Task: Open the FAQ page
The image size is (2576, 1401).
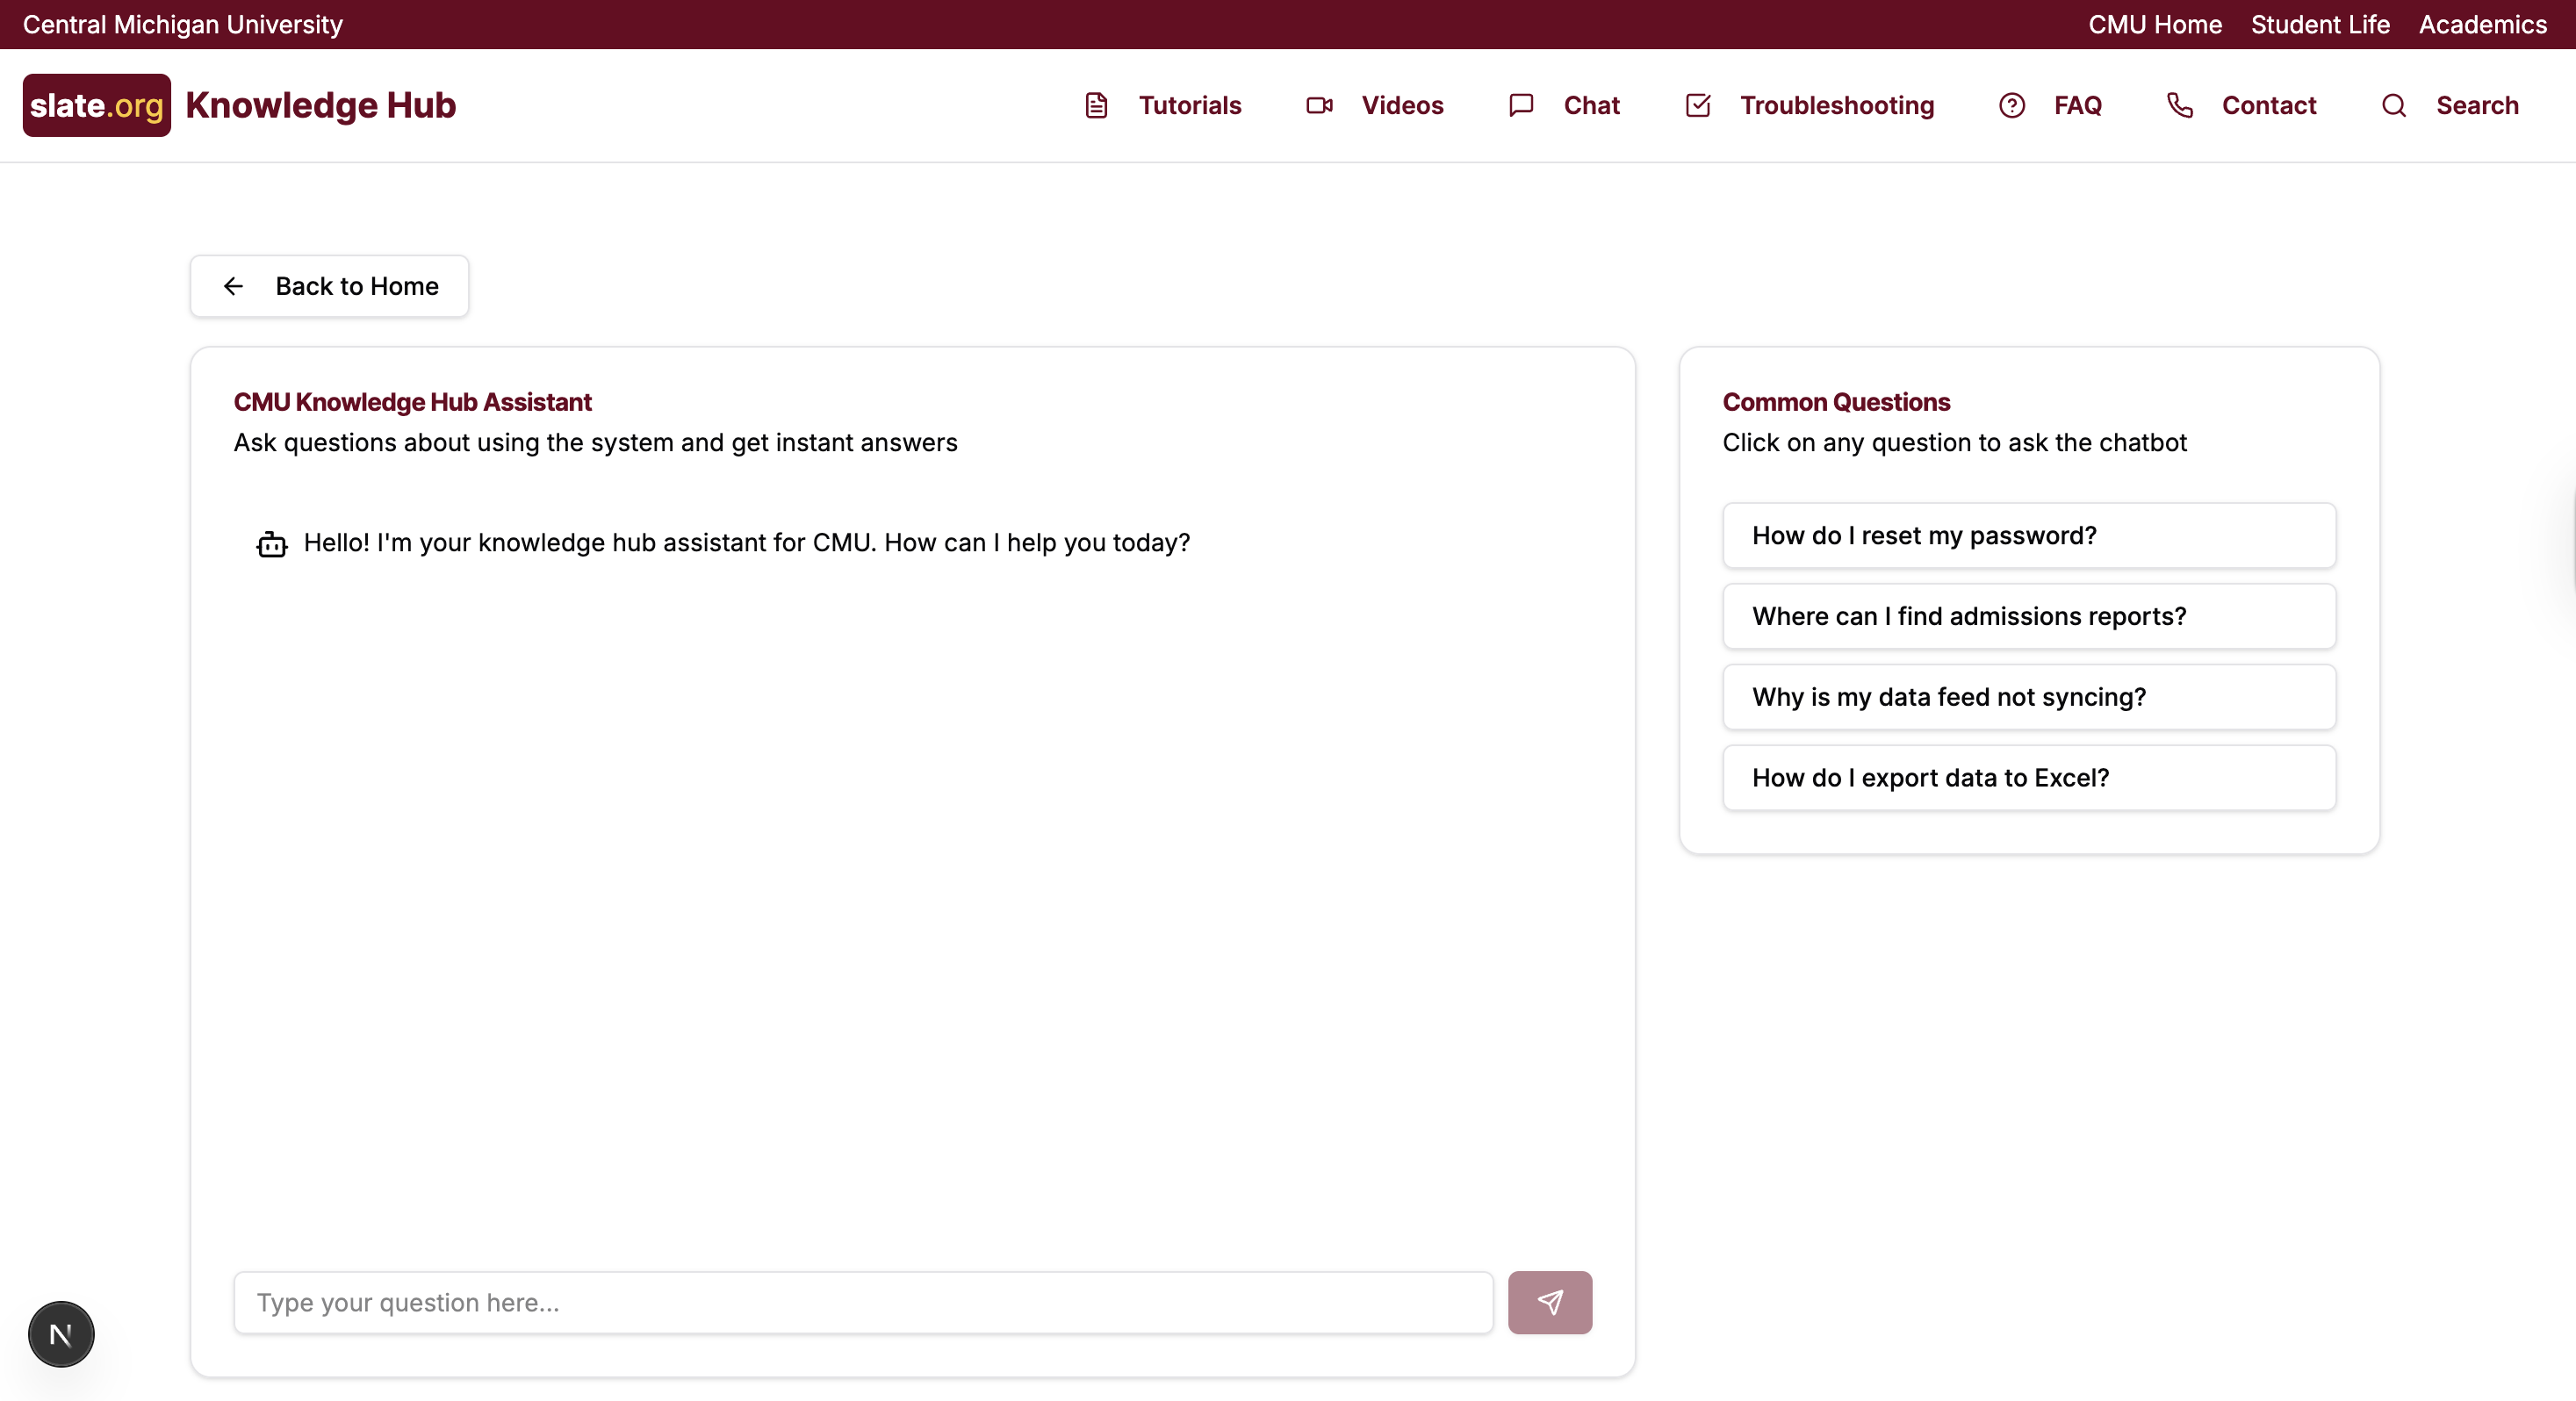Action: [2050, 105]
